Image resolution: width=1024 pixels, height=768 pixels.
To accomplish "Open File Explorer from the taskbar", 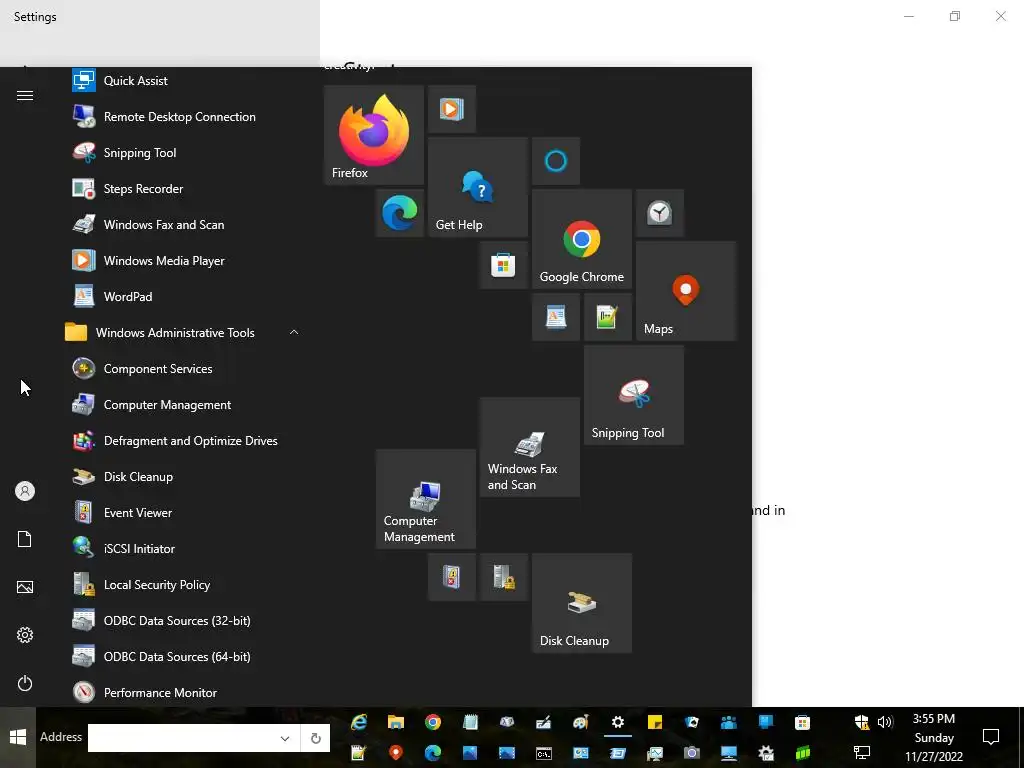I will (x=396, y=722).
